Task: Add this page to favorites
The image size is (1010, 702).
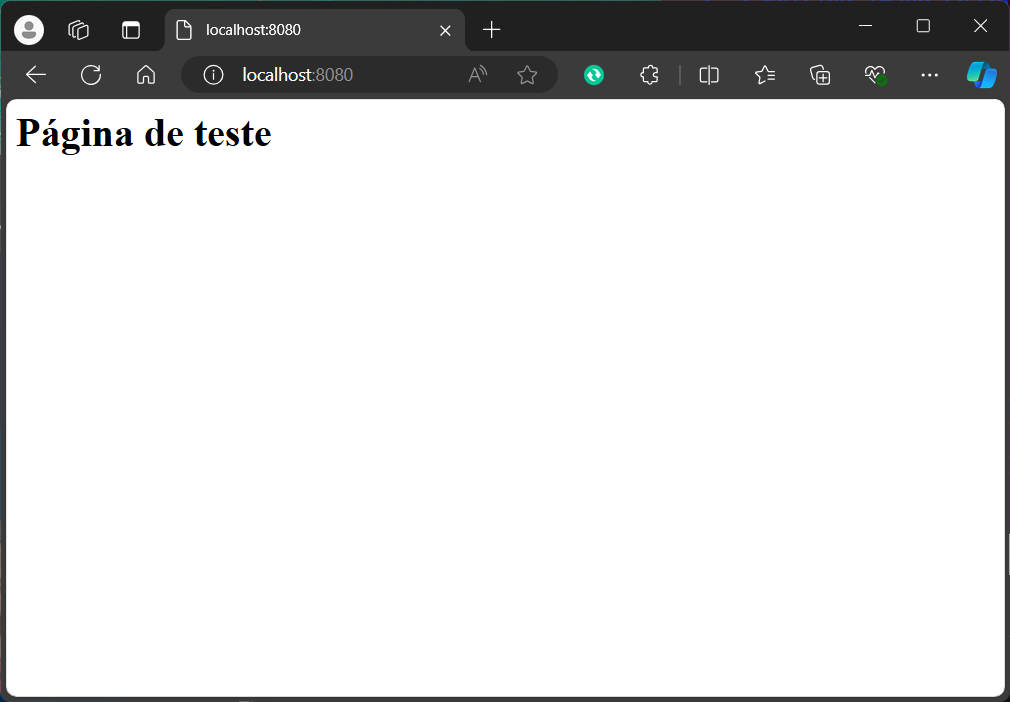Action: click(x=527, y=75)
